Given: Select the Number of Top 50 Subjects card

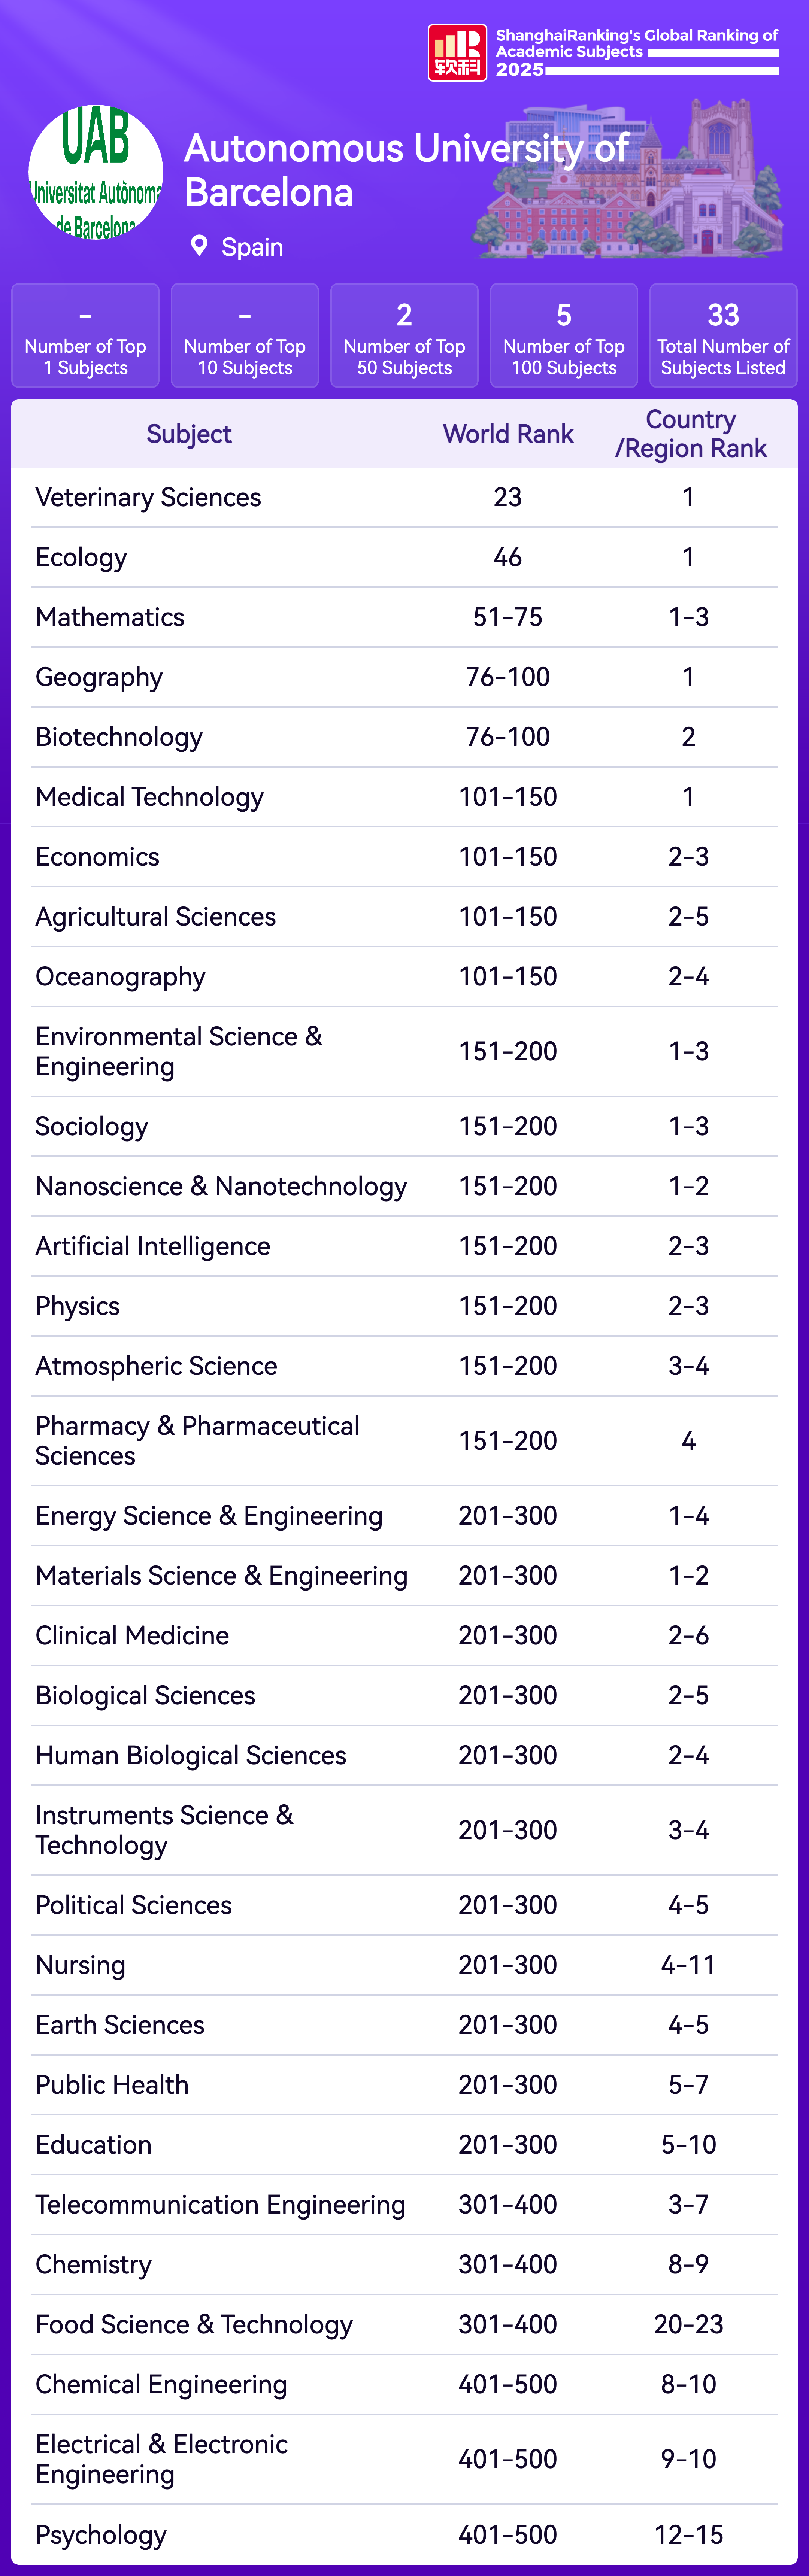Looking at the screenshot, I should coord(404,336).
